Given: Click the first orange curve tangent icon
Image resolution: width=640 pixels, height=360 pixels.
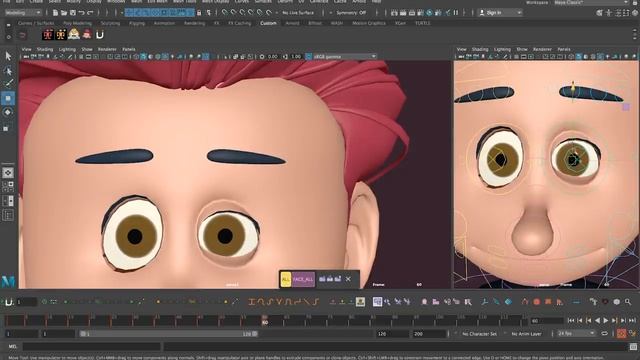Looking at the screenshot, I should [251, 302].
